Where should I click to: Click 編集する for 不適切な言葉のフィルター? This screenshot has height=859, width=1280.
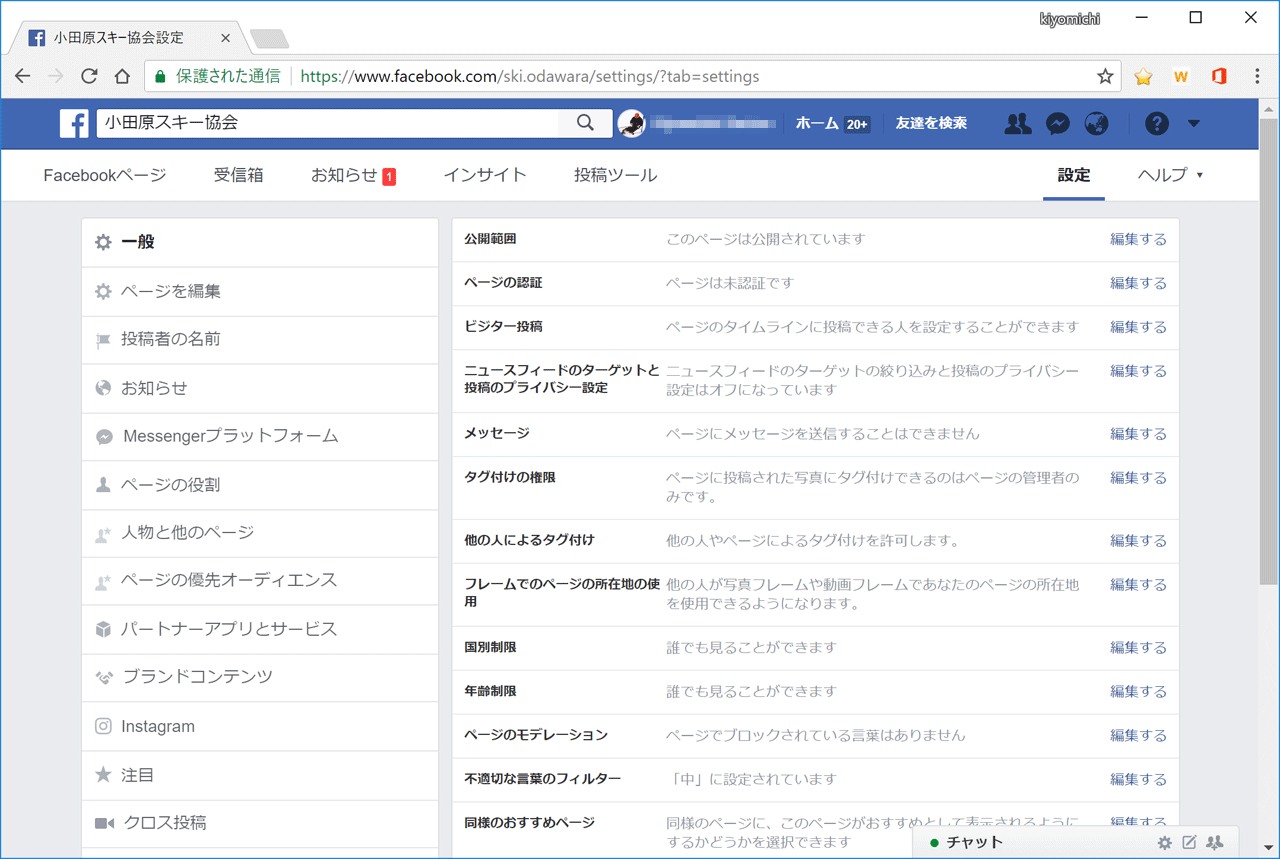coord(1138,780)
